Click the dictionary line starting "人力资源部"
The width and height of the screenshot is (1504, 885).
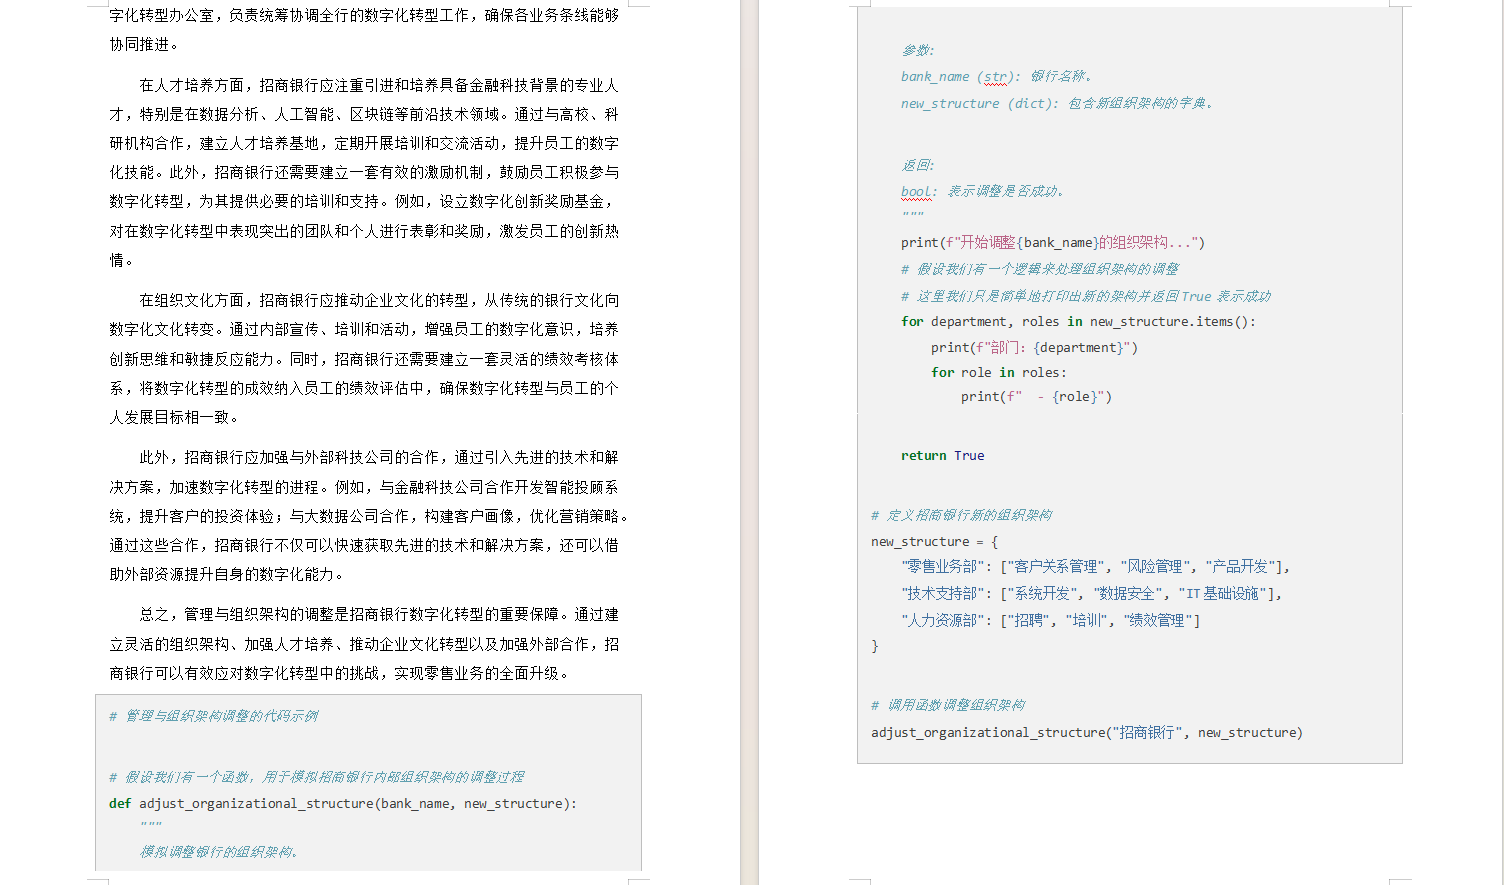(1051, 620)
